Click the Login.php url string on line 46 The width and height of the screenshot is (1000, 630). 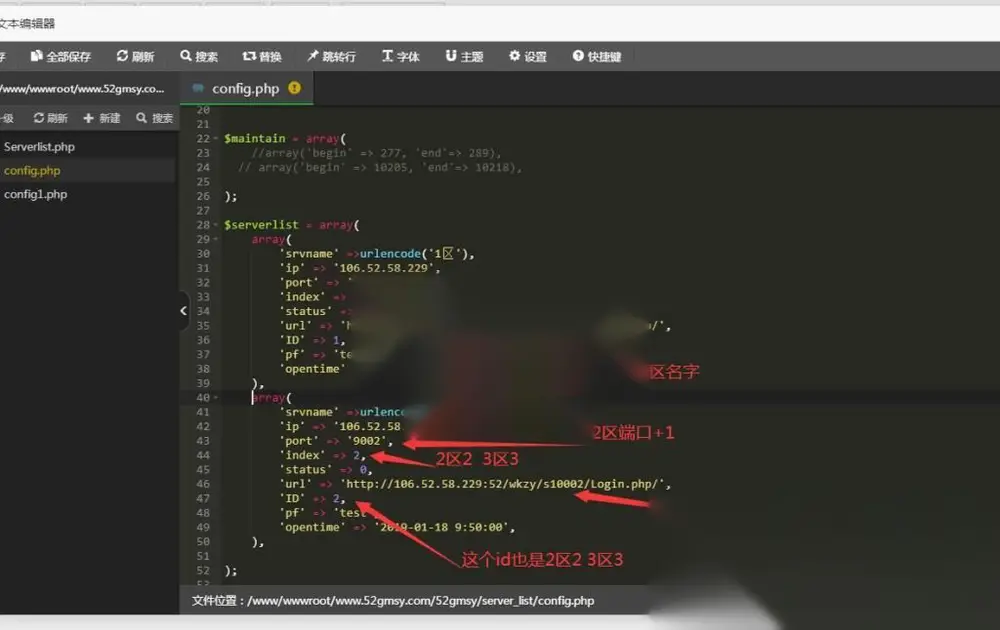pos(505,484)
